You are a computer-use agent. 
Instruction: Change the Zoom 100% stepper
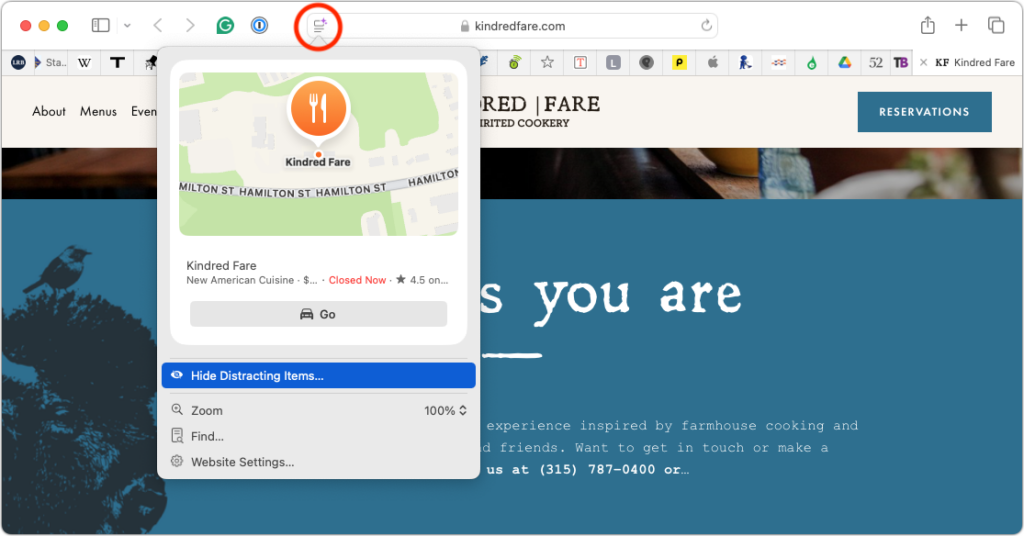[445, 411]
